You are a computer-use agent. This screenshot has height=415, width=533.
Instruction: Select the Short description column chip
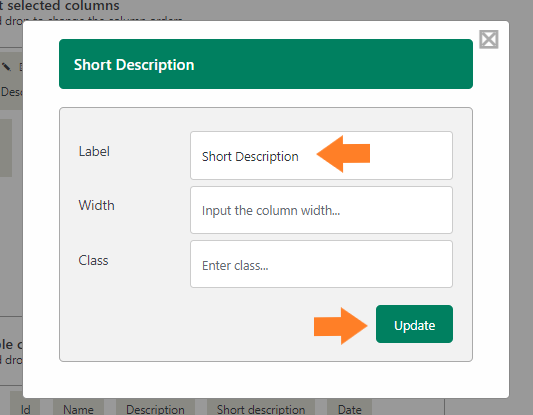pyautogui.click(x=261, y=408)
